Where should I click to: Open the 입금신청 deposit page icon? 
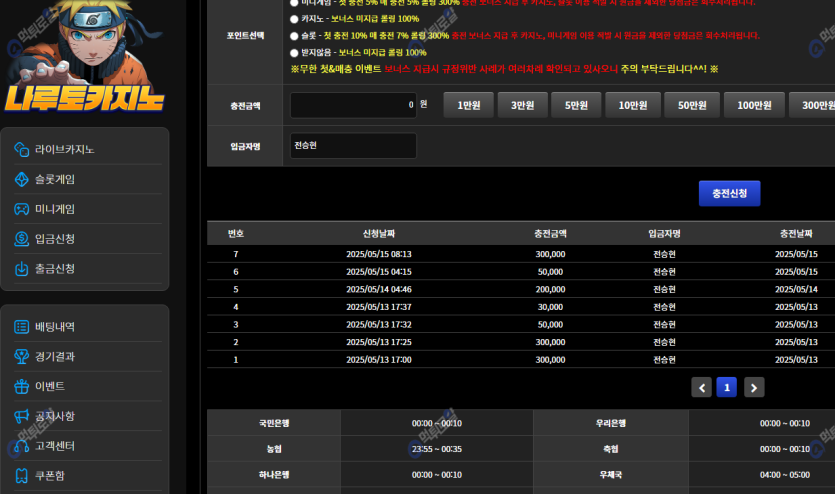pyautogui.click(x=22, y=239)
